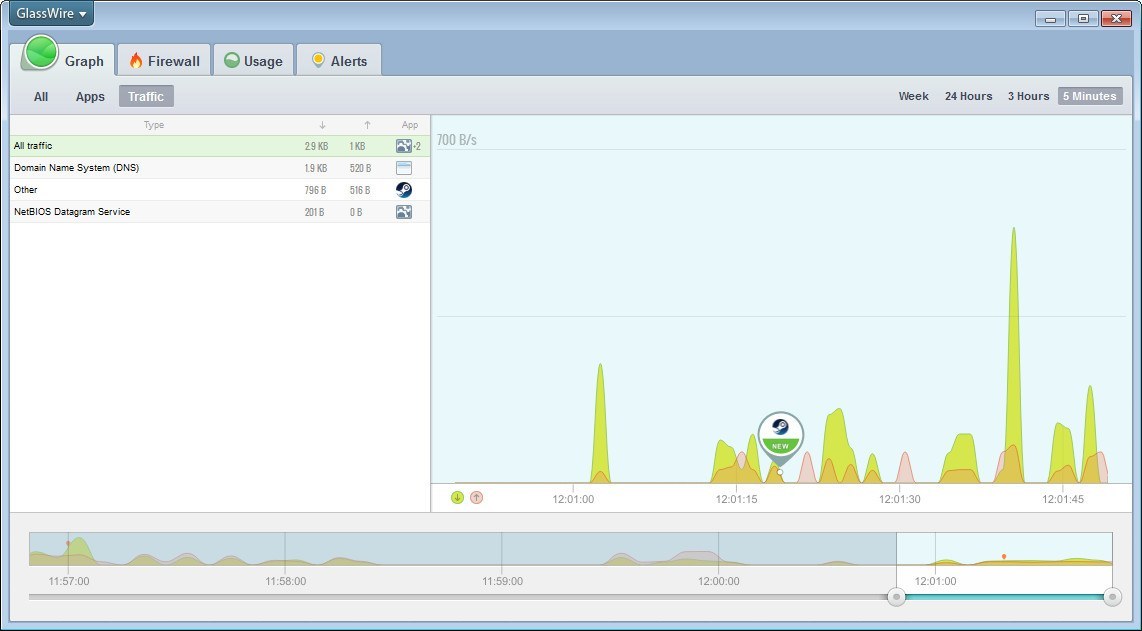Screen dimensions: 1142x631
Task: Click the NetBIOS Datagram Service app icon
Action: pos(404,212)
